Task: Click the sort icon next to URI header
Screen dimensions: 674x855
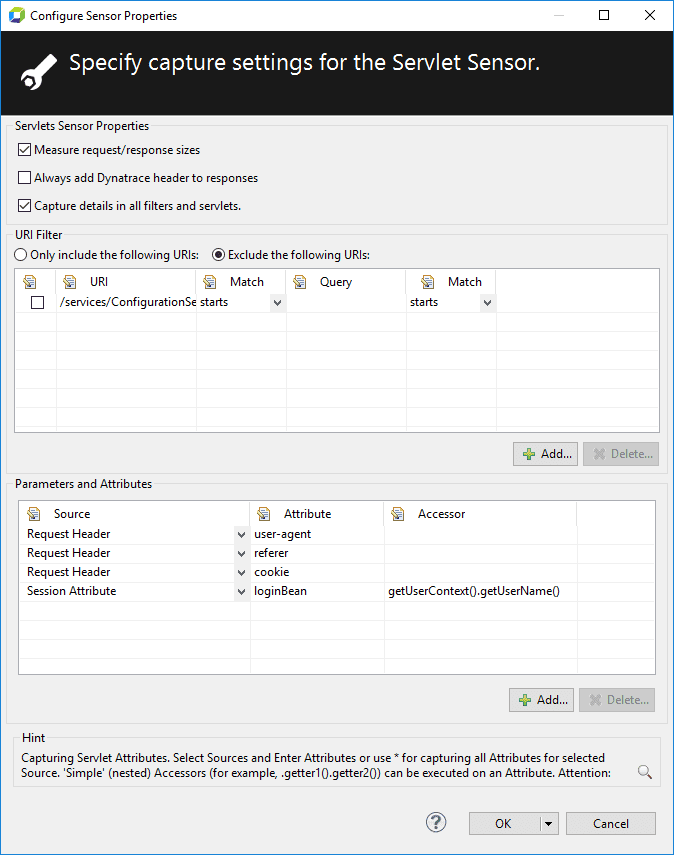Action: click(70, 282)
